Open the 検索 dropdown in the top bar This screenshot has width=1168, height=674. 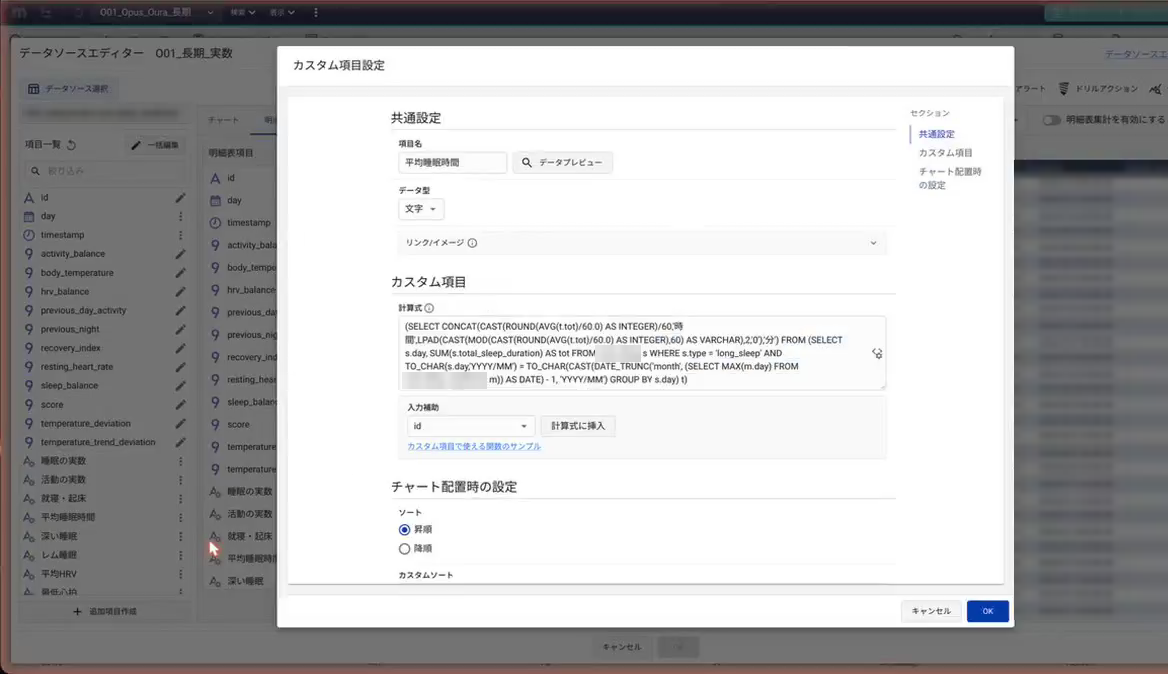(243, 13)
